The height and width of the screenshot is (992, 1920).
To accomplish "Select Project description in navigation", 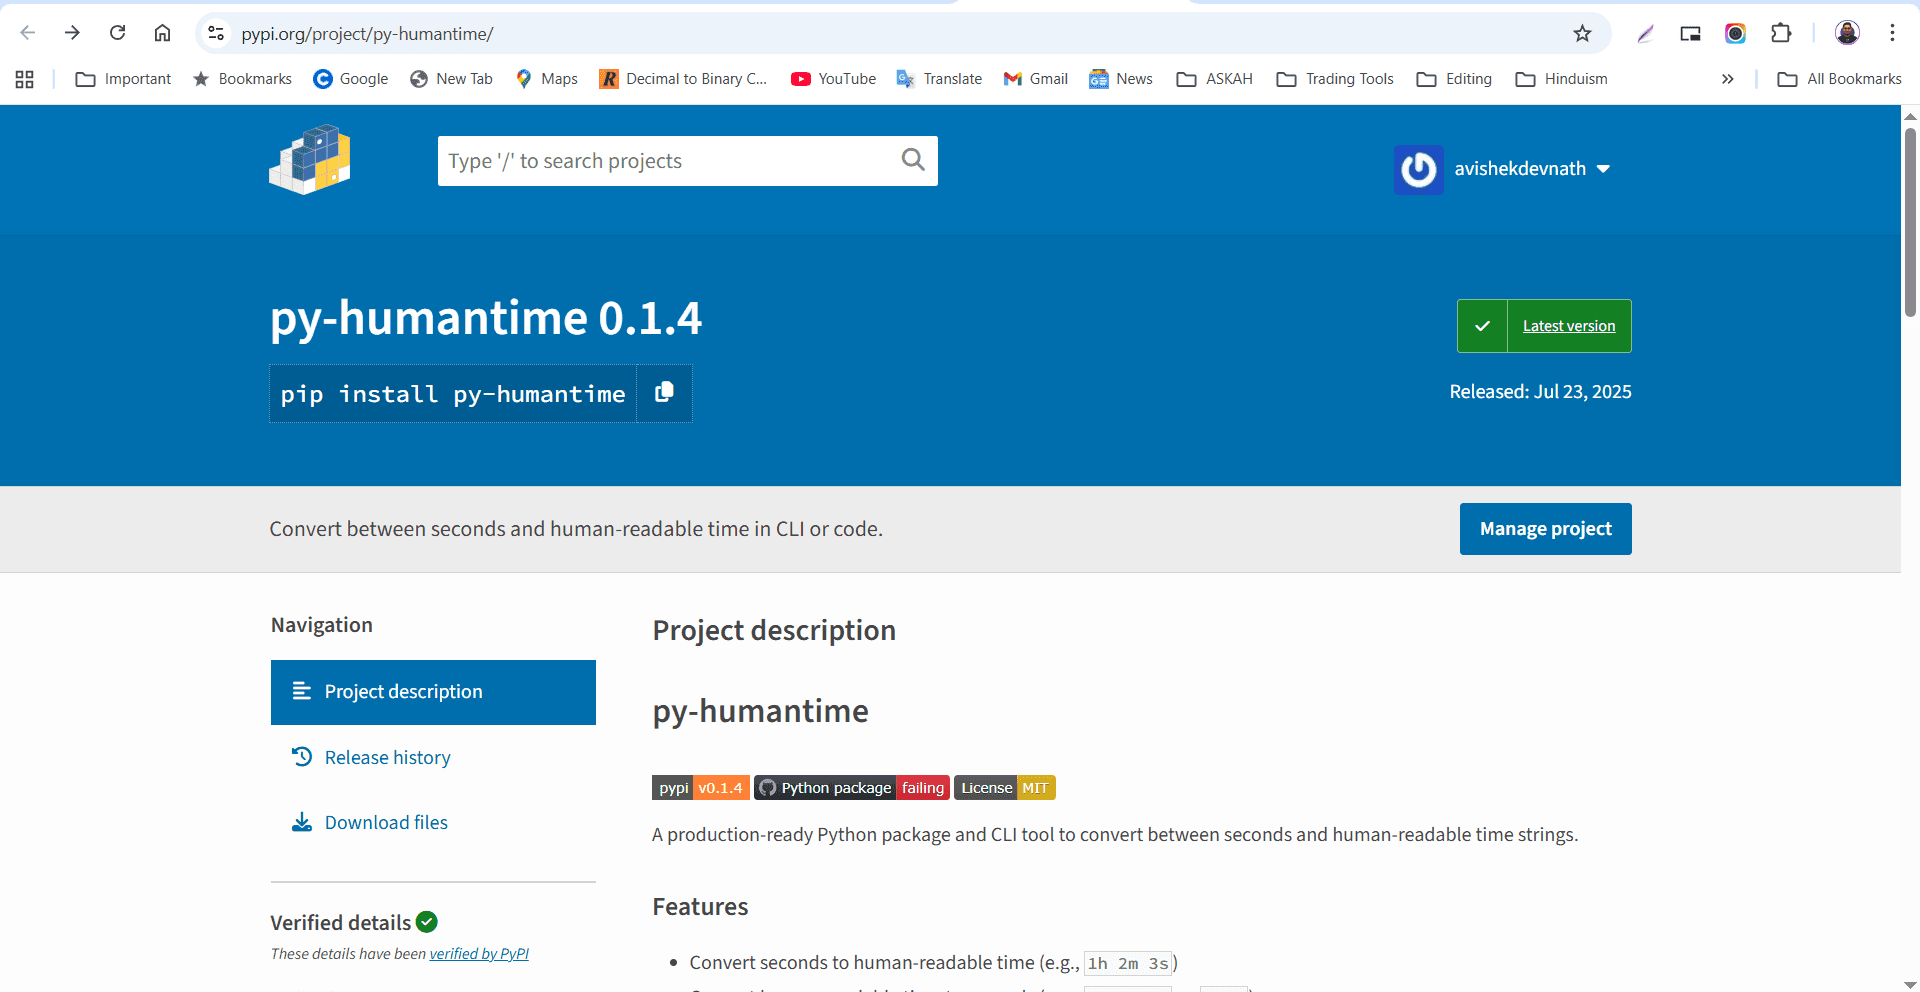I will point(402,691).
